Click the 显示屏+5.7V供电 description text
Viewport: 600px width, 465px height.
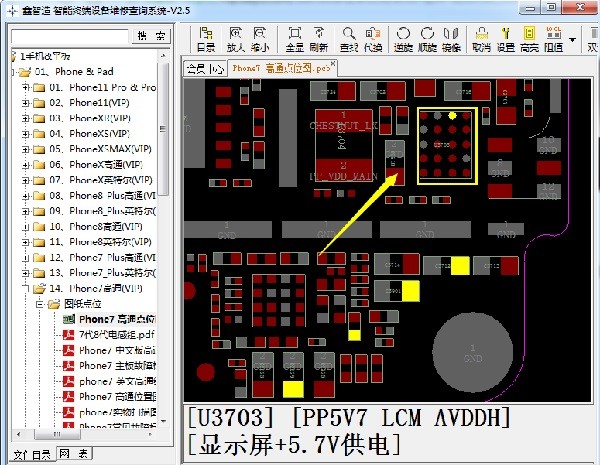click(293, 445)
